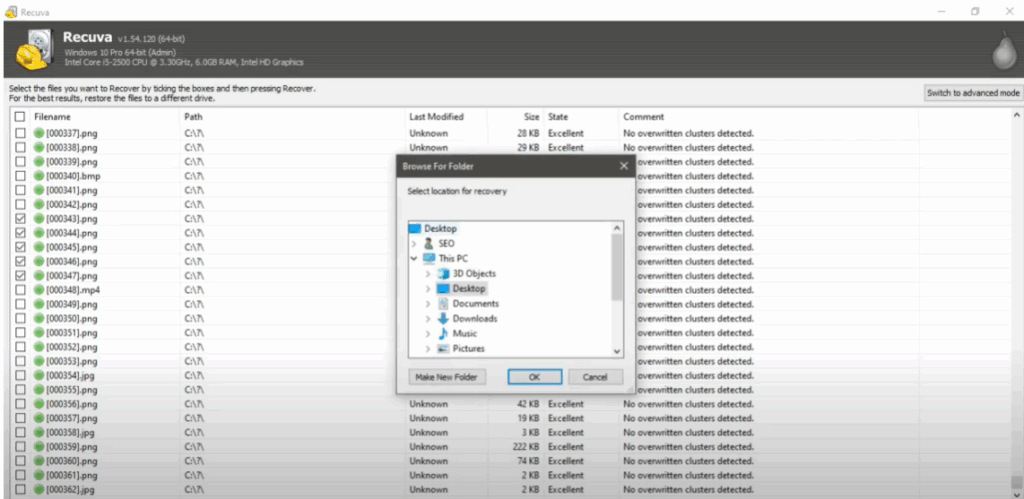Select filename [000360].png row
Image resolution: width=1024 pixels, height=499 pixels.
pos(72,461)
